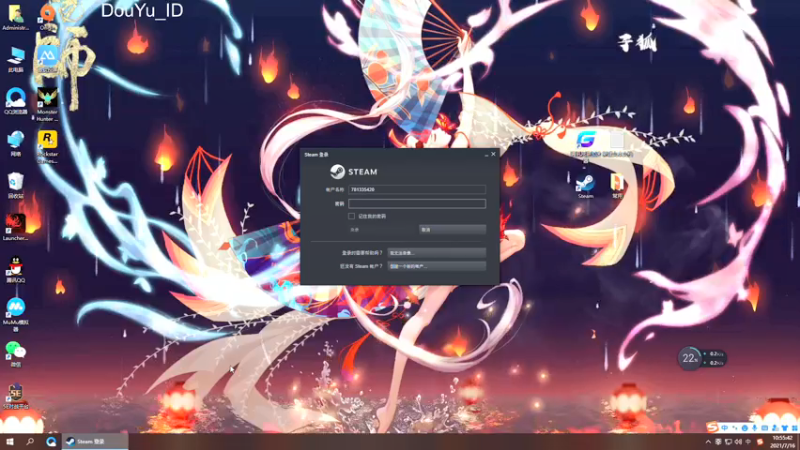
Task: Click Sogou toolbar microphone voice input
Action: (755, 428)
